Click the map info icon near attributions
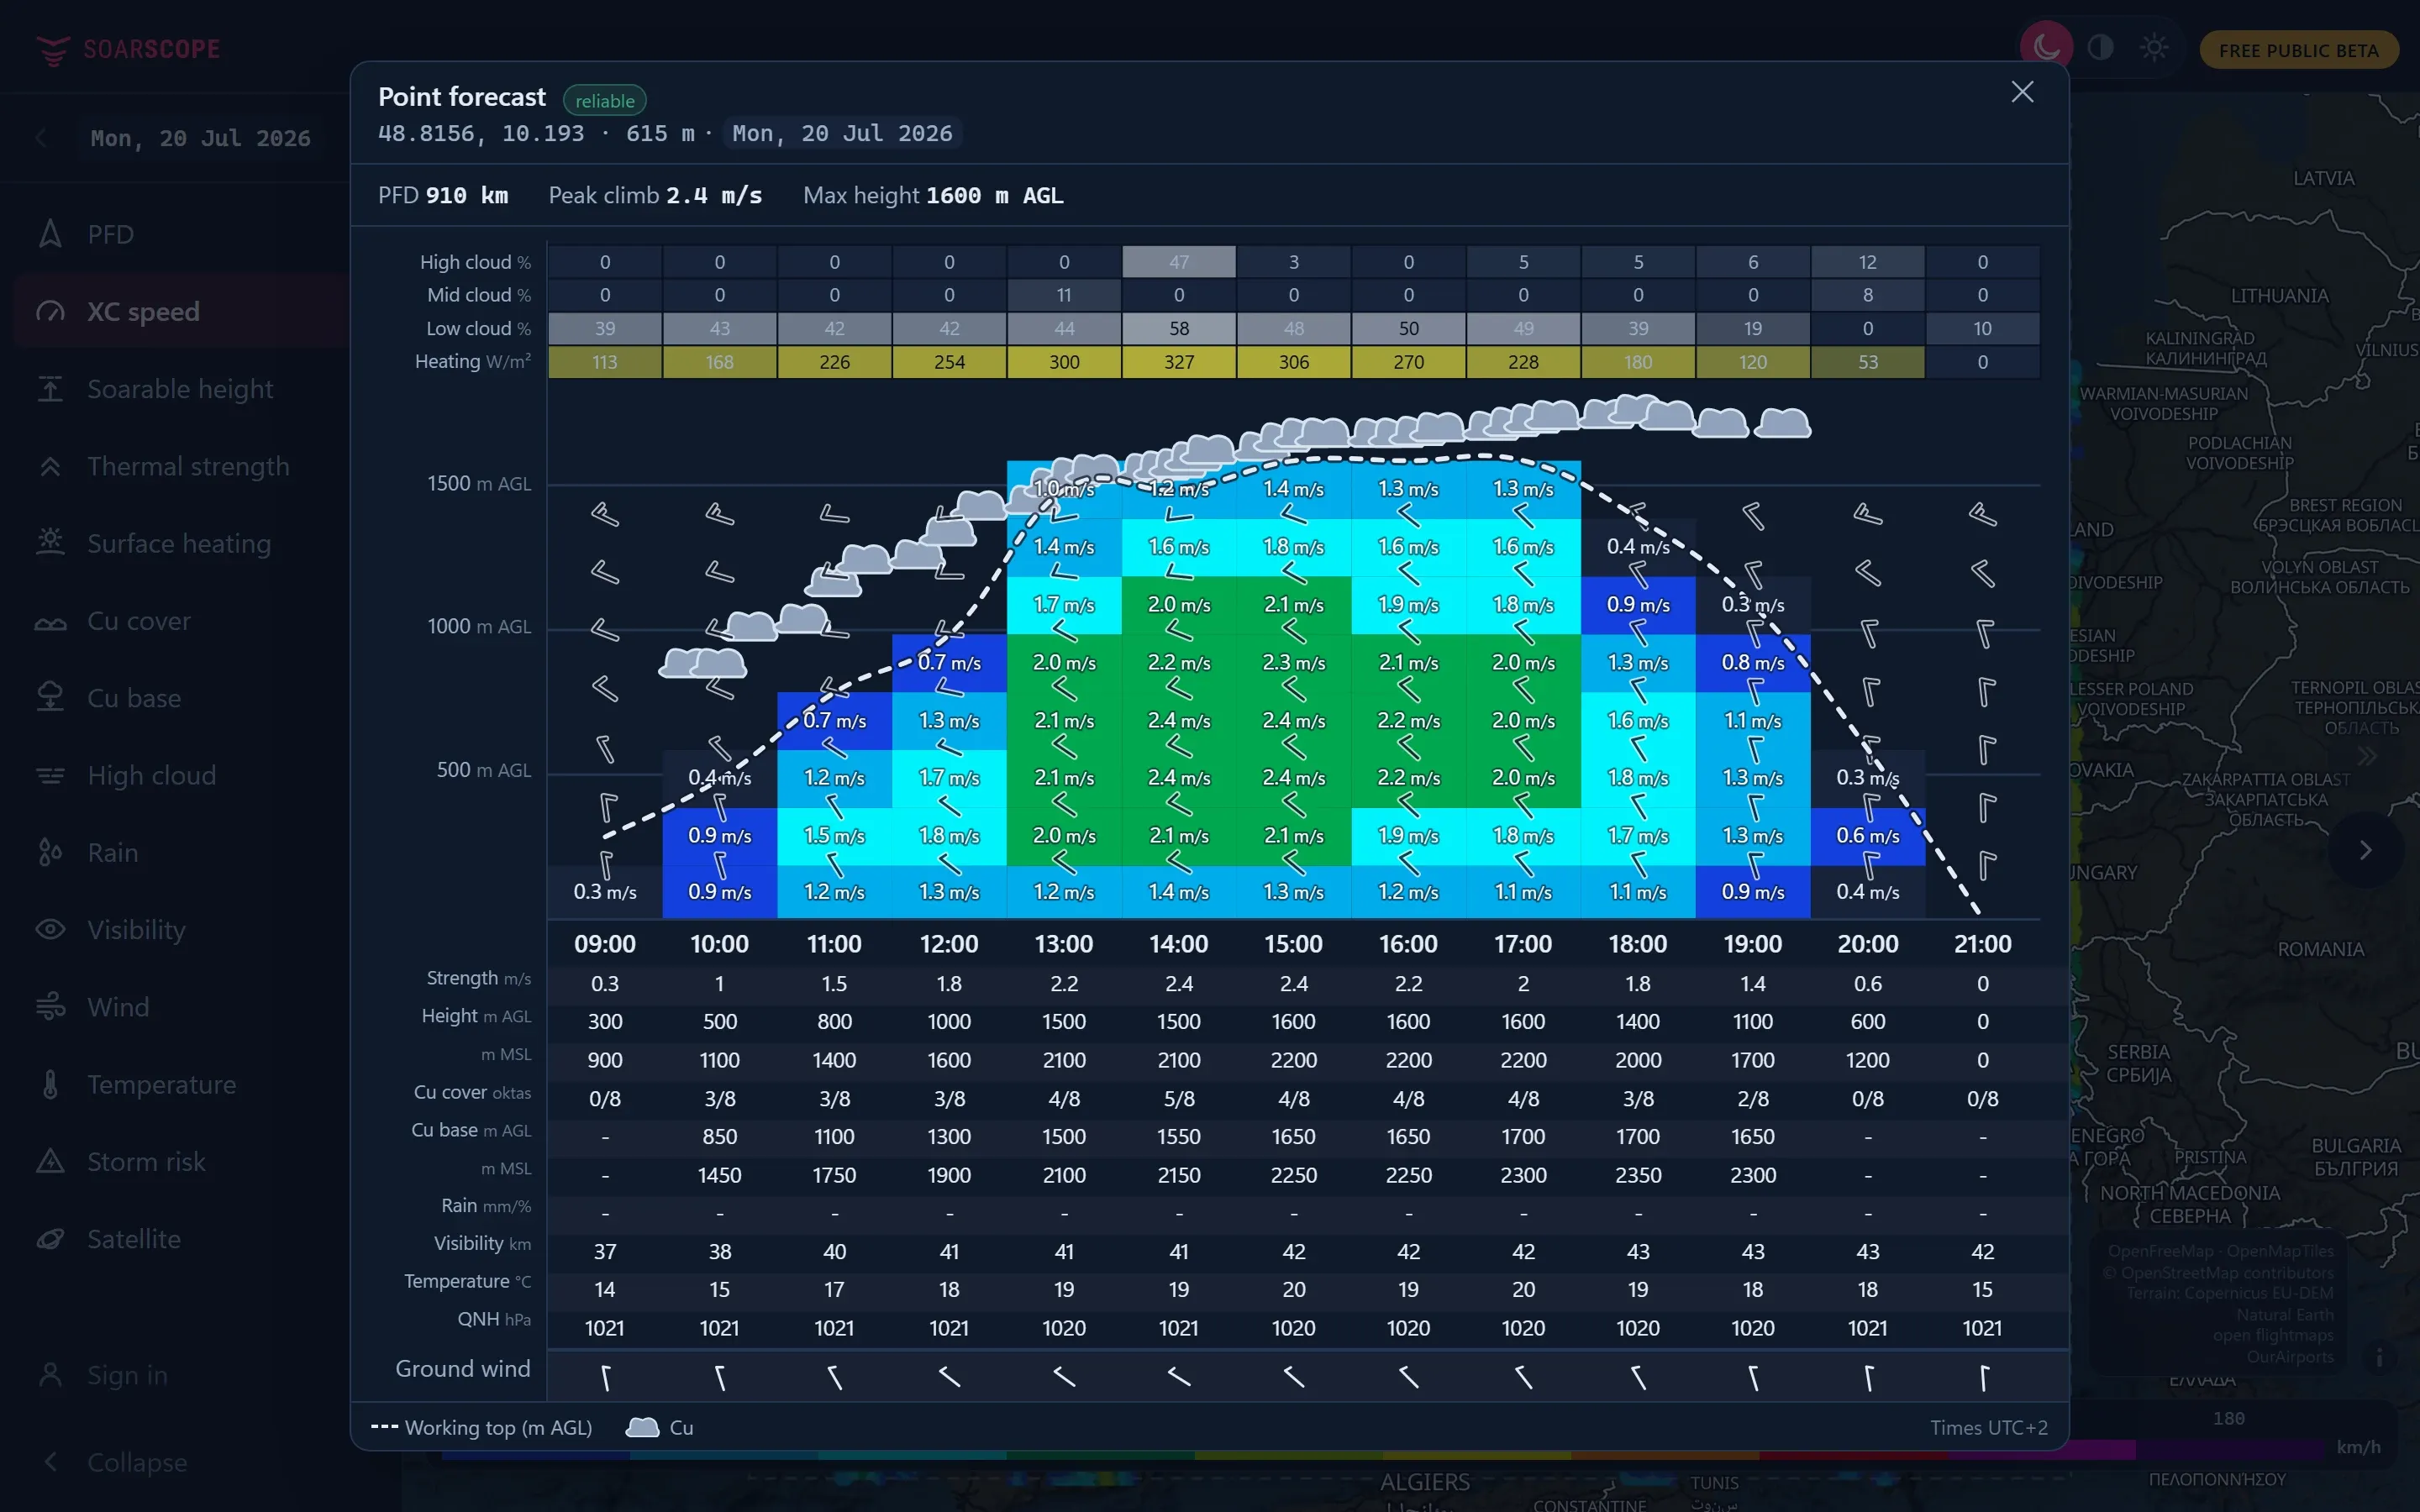 (2380, 1358)
